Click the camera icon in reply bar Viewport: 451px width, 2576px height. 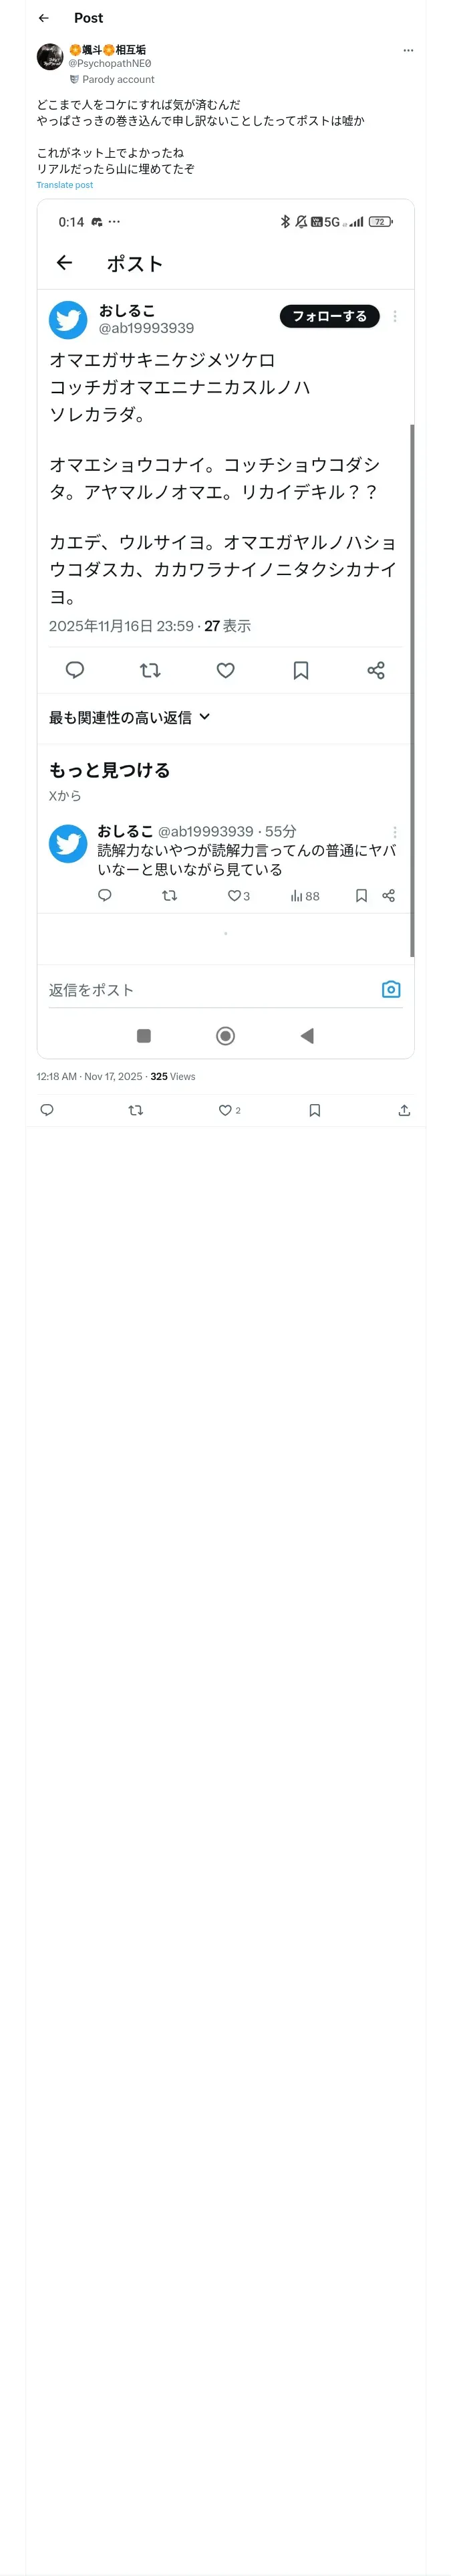tap(391, 989)
